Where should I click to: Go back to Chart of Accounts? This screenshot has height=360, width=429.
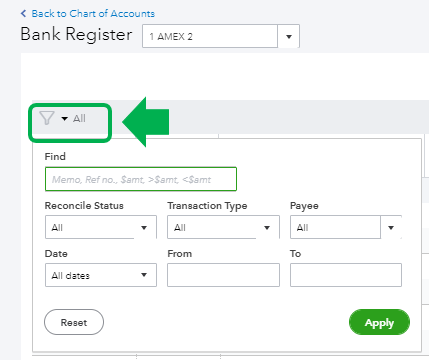[93, 13]
